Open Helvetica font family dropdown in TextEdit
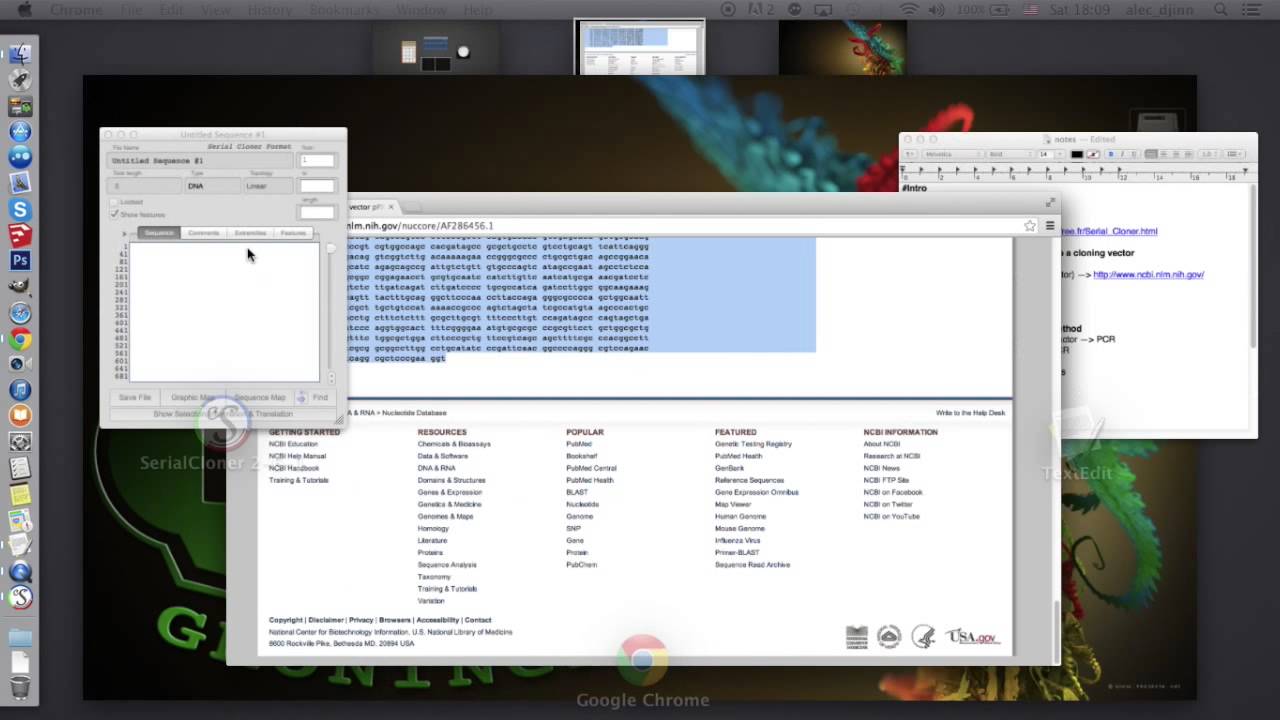This screenshot has height=720, width=1280. coord(954,154)
